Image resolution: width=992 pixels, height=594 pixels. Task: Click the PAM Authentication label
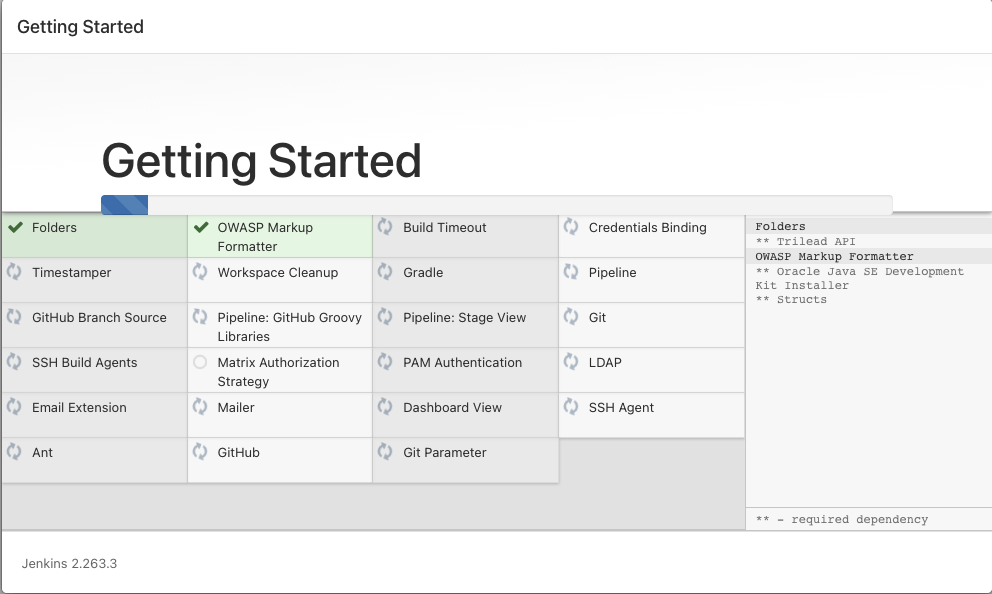point(462,362)
